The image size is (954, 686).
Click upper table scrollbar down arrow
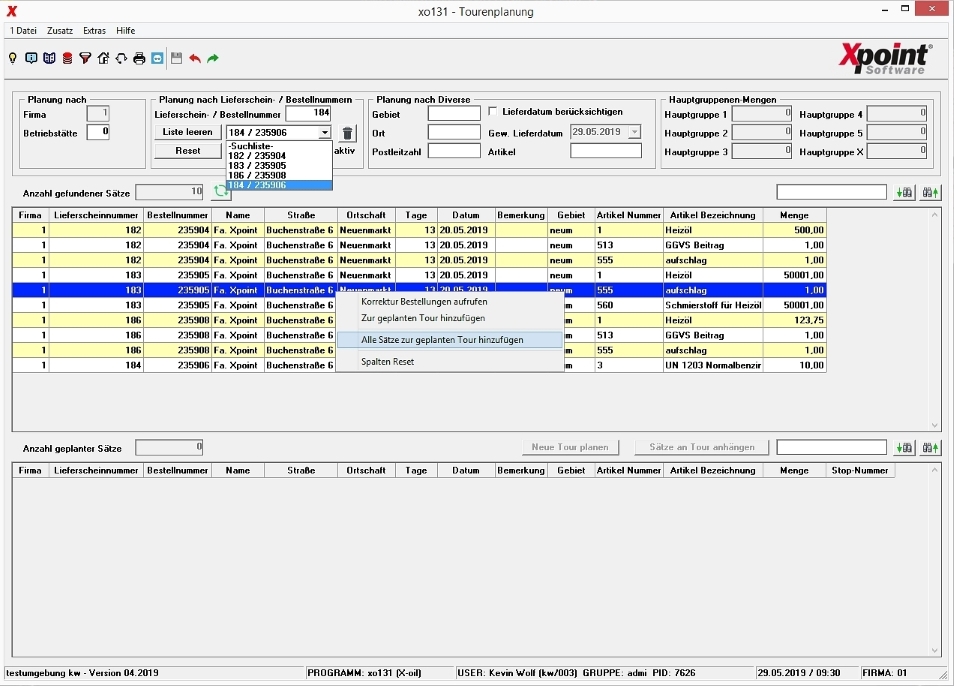coord(935,425)
